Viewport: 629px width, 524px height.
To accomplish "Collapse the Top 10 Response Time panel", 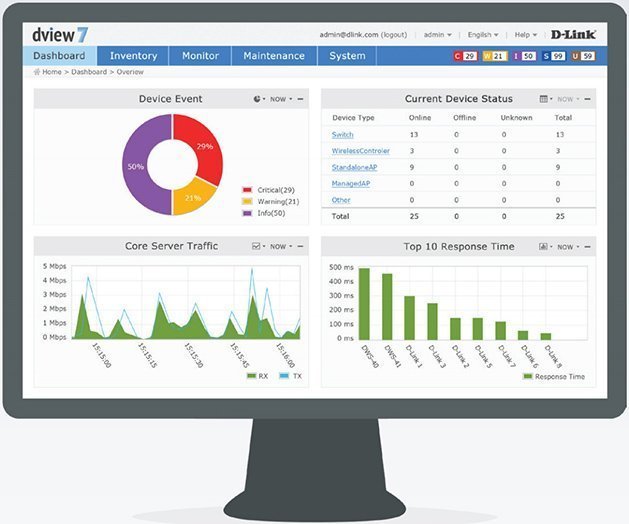I will 588,247.
